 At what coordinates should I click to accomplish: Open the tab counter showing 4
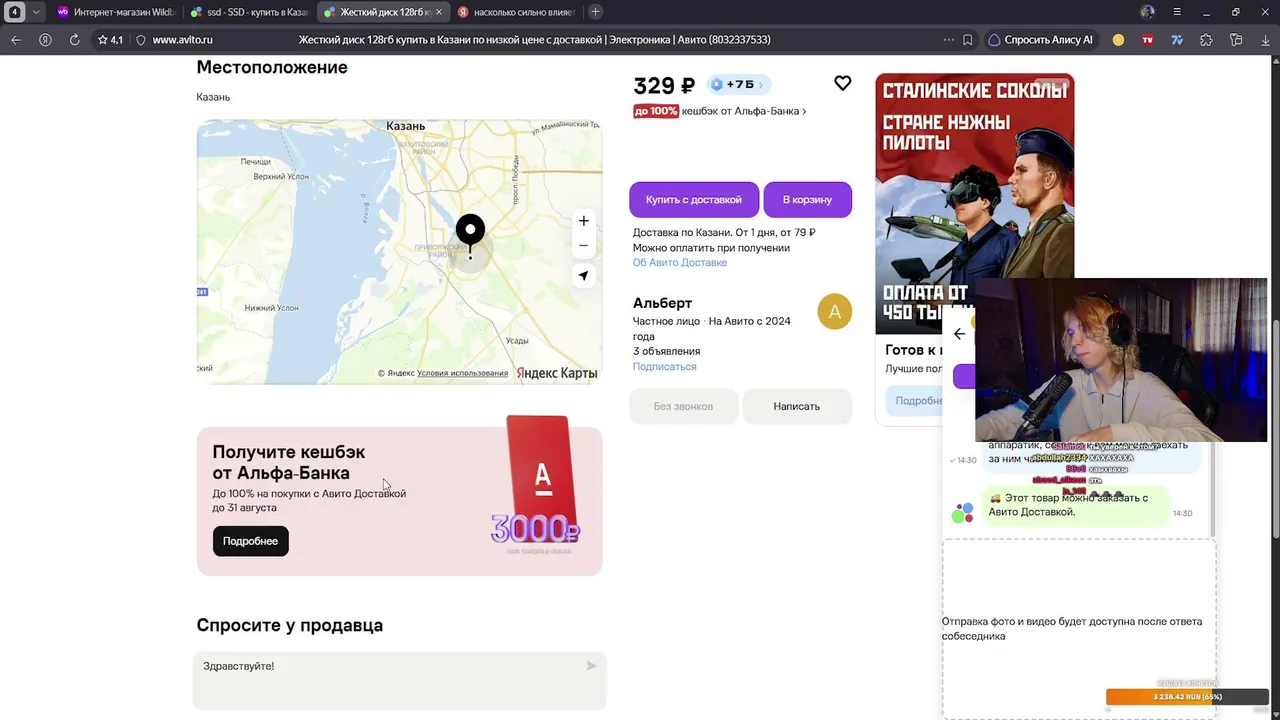(15, 12)
